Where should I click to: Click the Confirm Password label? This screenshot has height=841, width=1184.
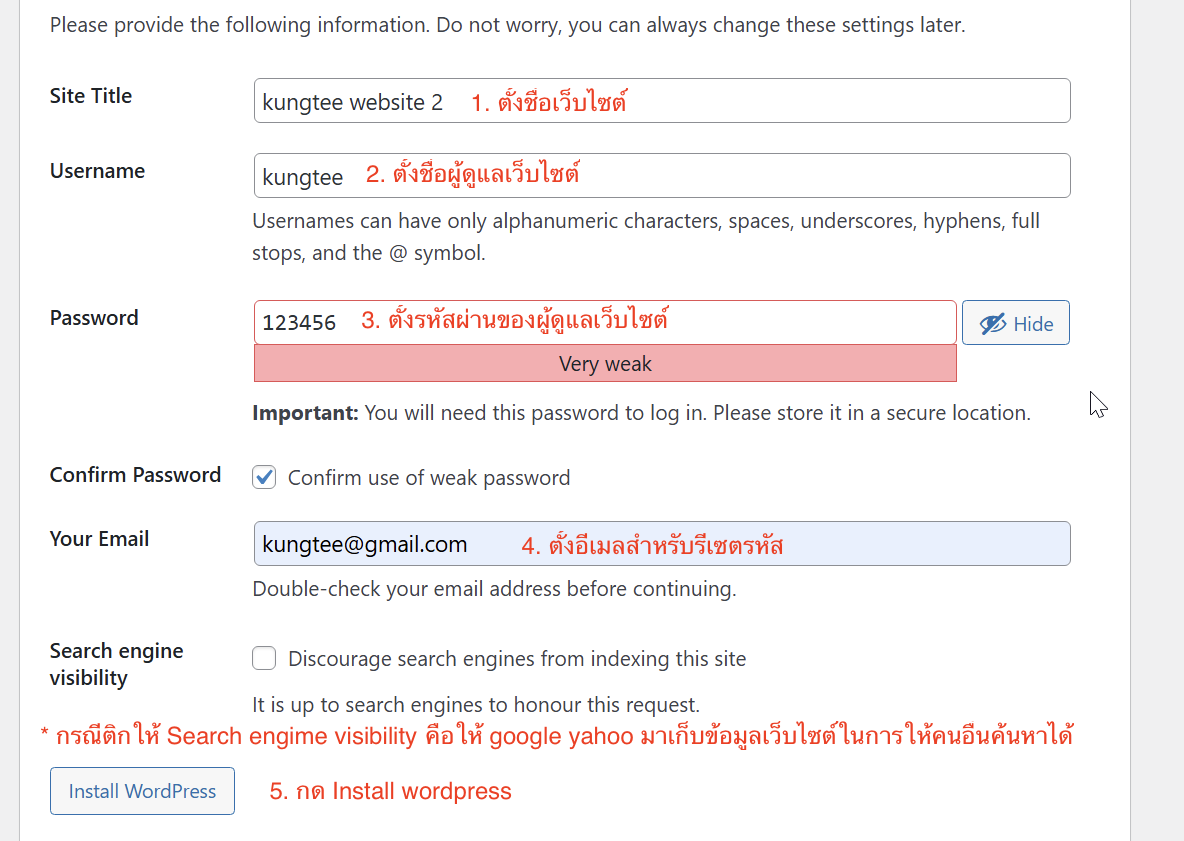click(x=135, y=475)
